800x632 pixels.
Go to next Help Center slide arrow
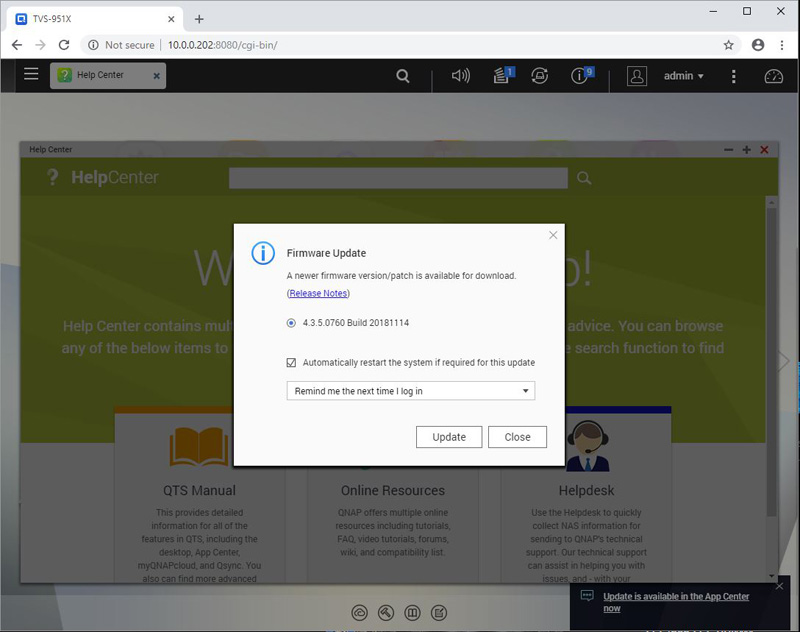tap(783, 361)
